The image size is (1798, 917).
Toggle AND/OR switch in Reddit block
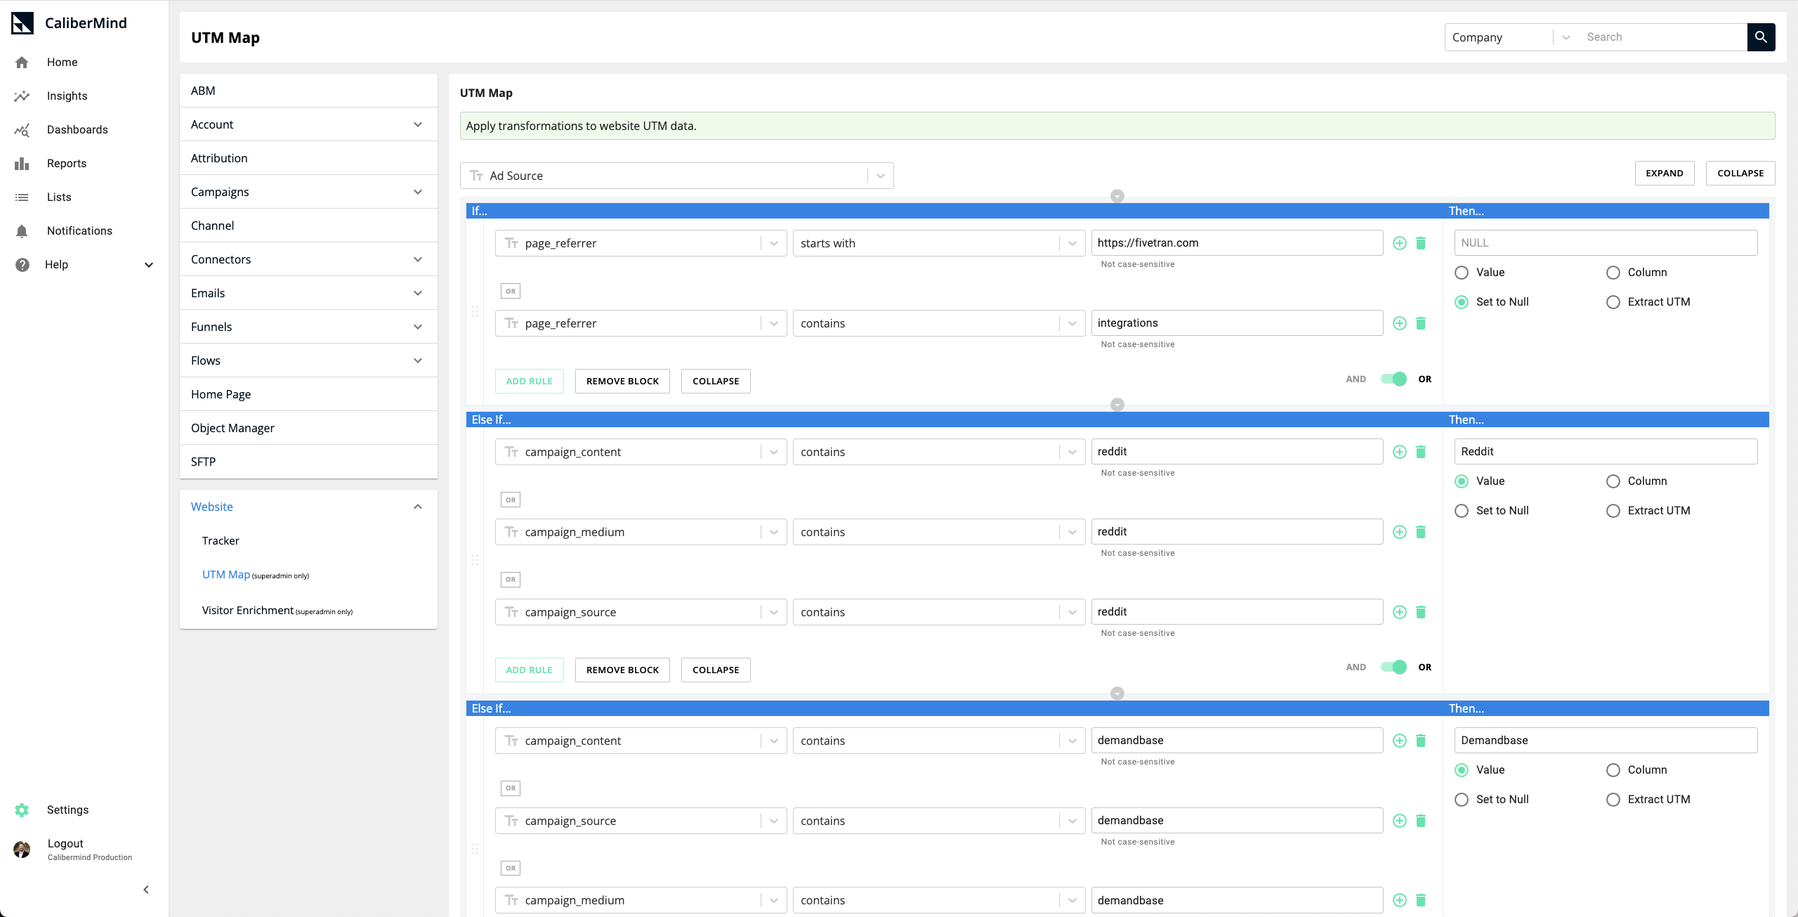pyautogui.click(x=1393, y=667)
